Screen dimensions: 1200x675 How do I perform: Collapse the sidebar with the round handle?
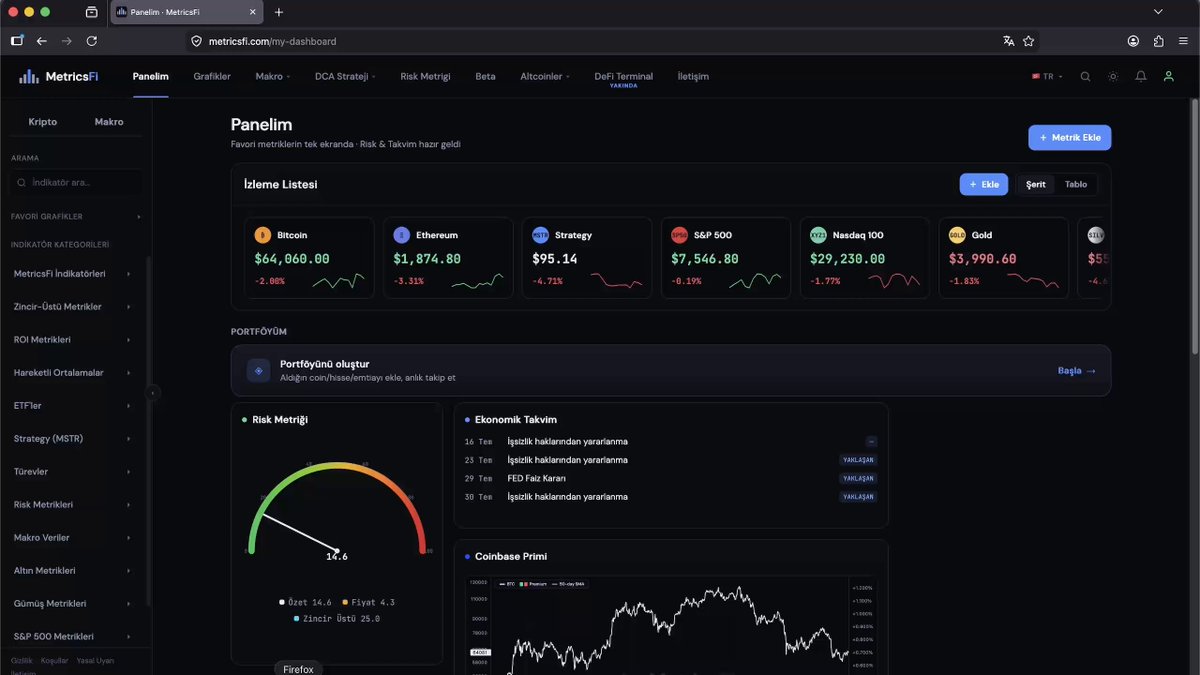(x=153, y=393)
